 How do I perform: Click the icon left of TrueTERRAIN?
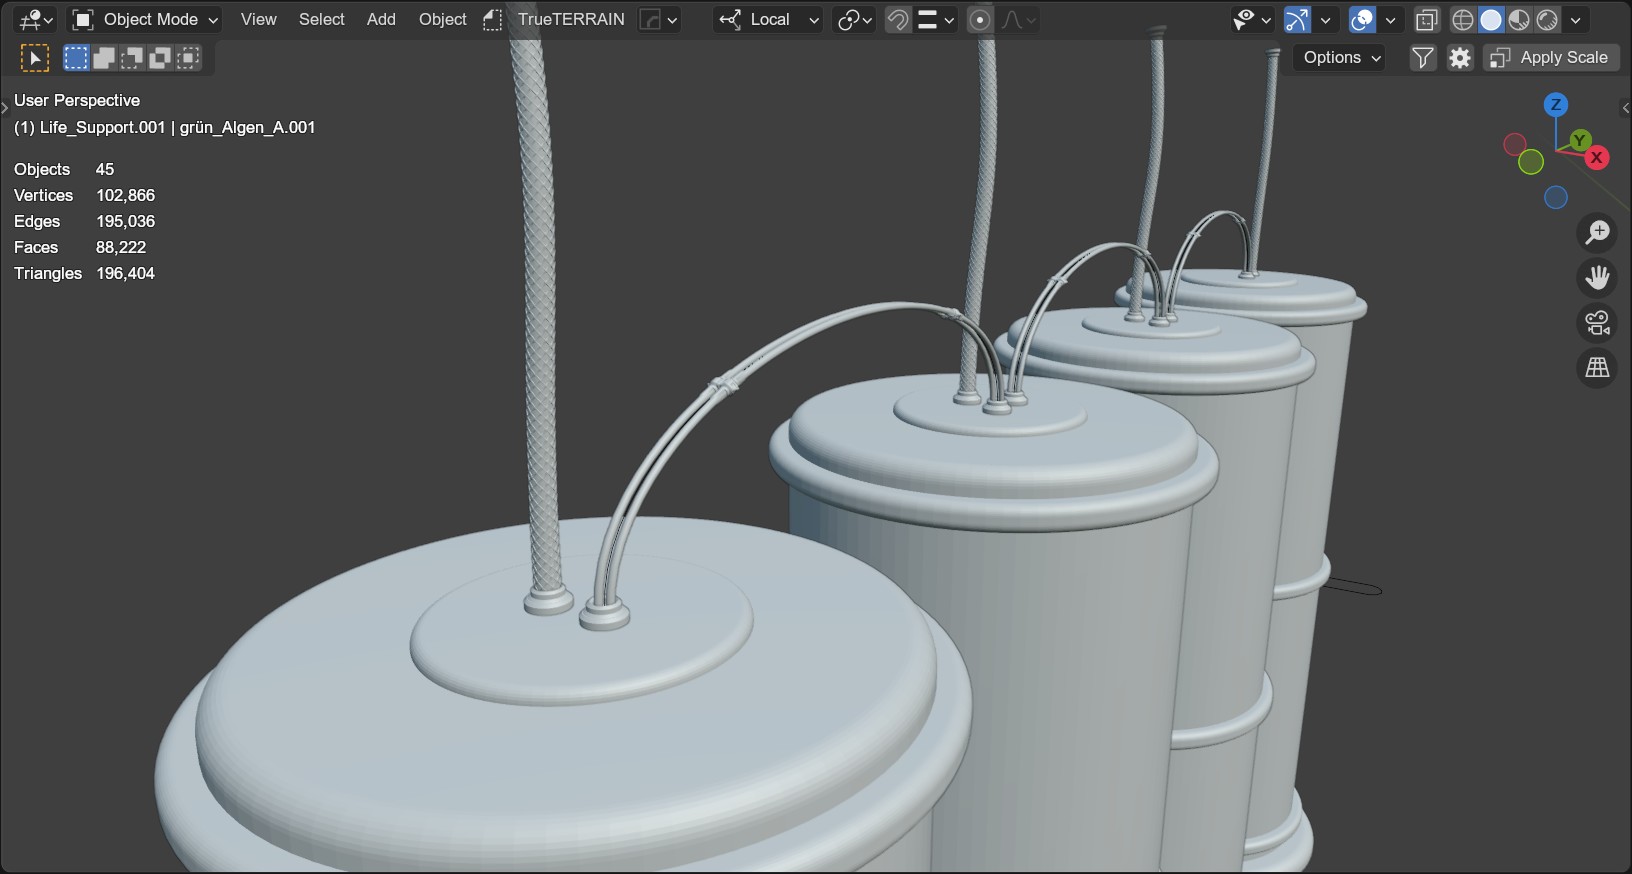pyautogui.click(x=492, y=19)
